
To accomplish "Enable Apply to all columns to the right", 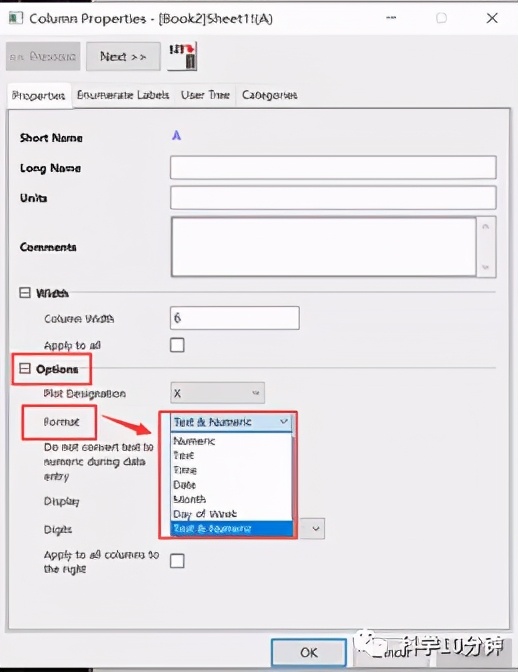I will (177, 561).
